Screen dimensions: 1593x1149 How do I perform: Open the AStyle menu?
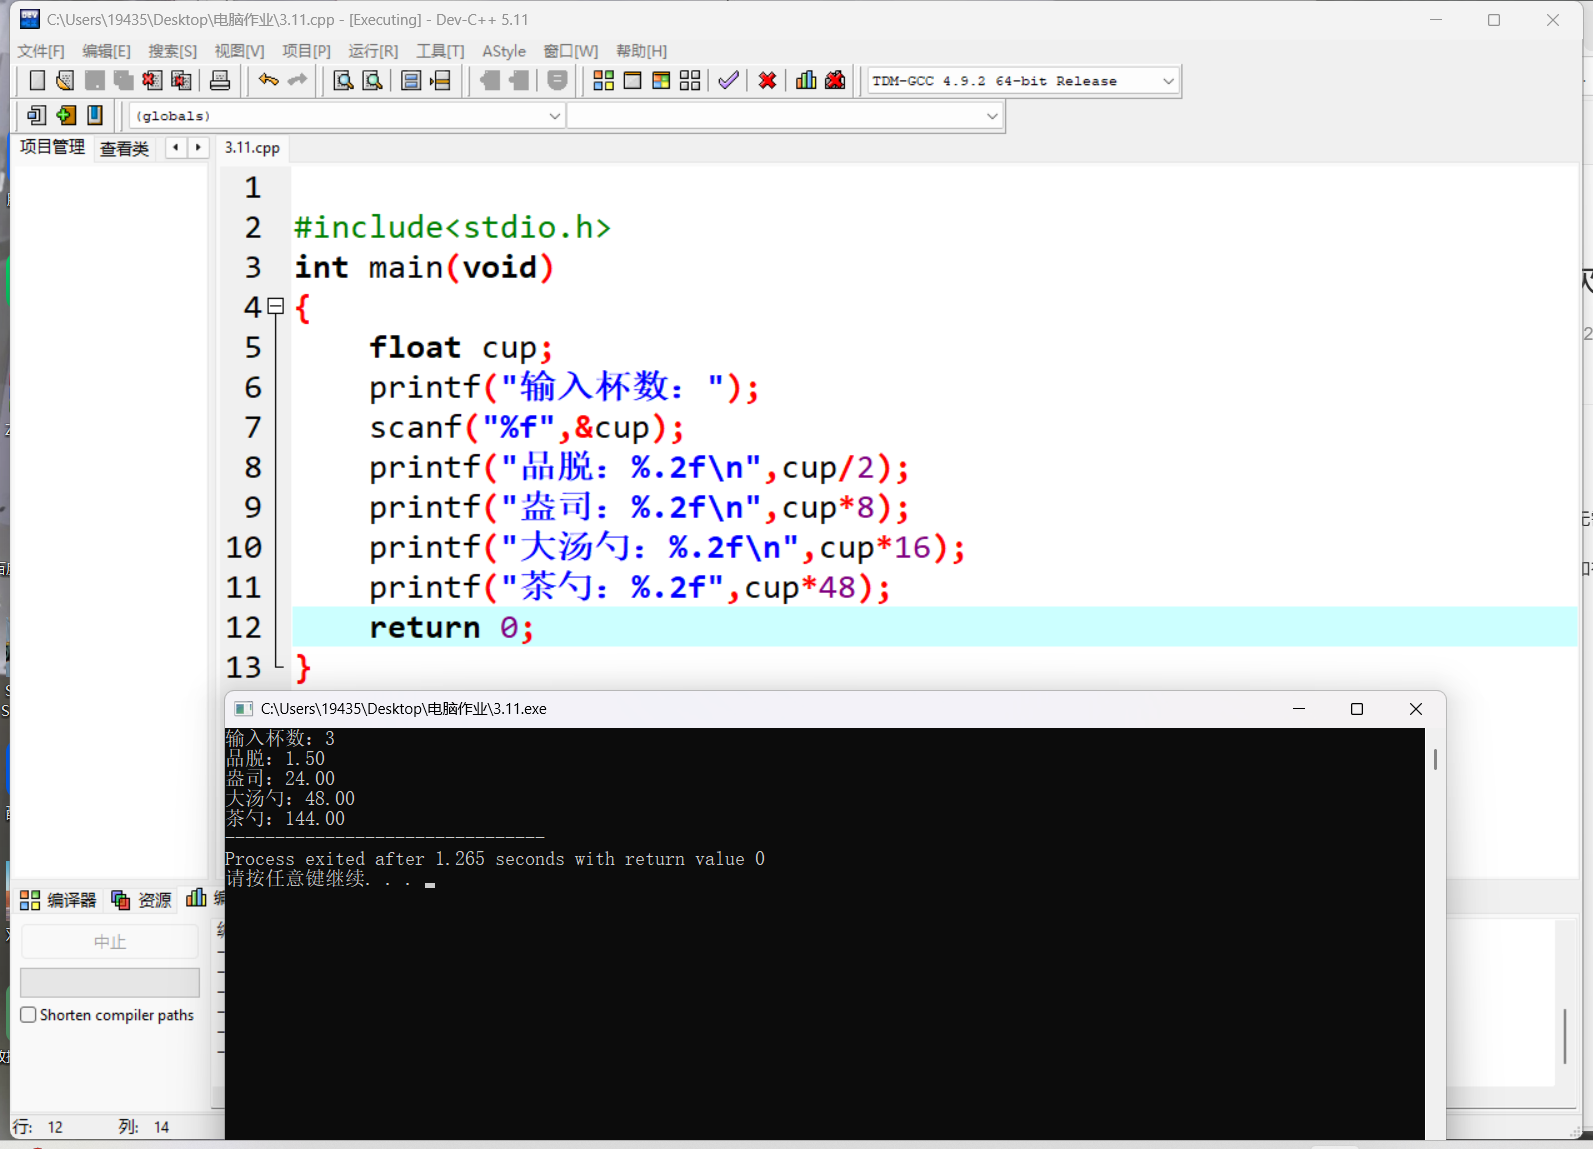pos(504,51)
